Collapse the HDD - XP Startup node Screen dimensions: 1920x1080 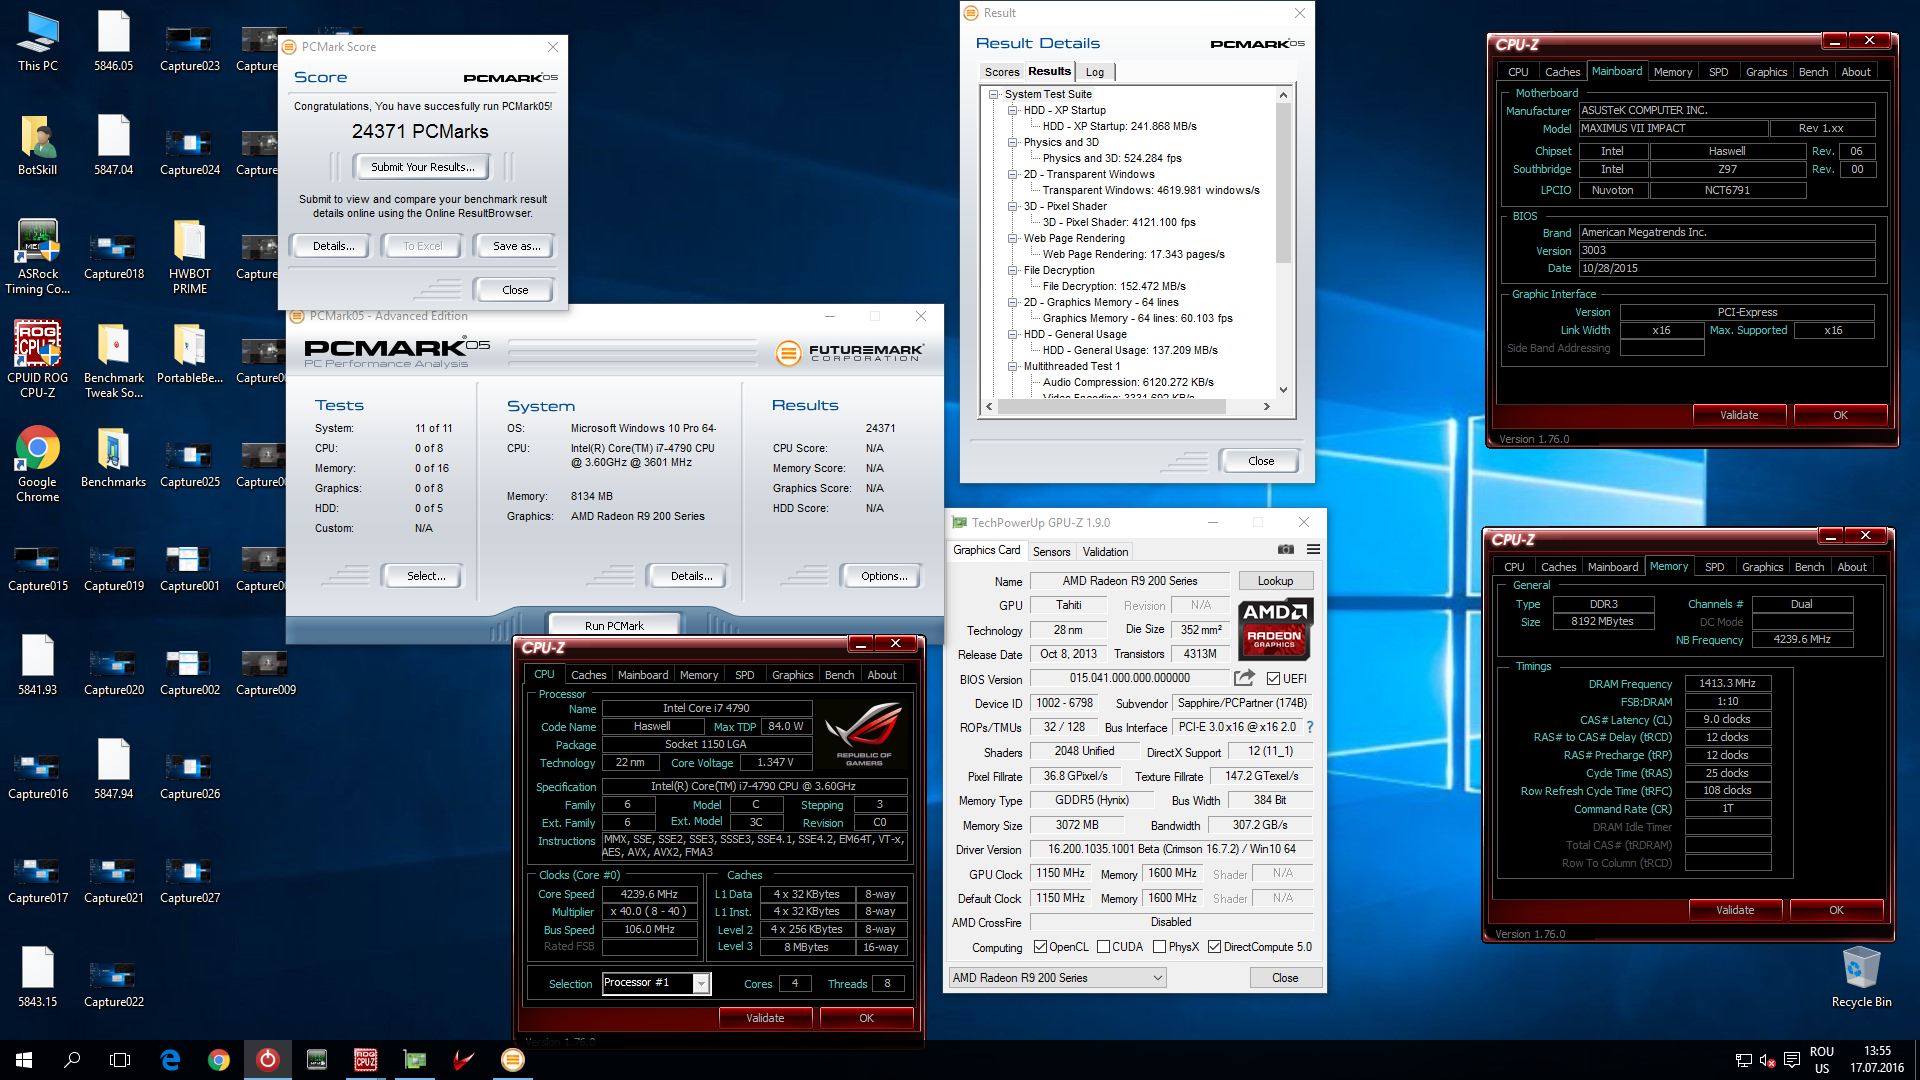[x=1012, y=111]
